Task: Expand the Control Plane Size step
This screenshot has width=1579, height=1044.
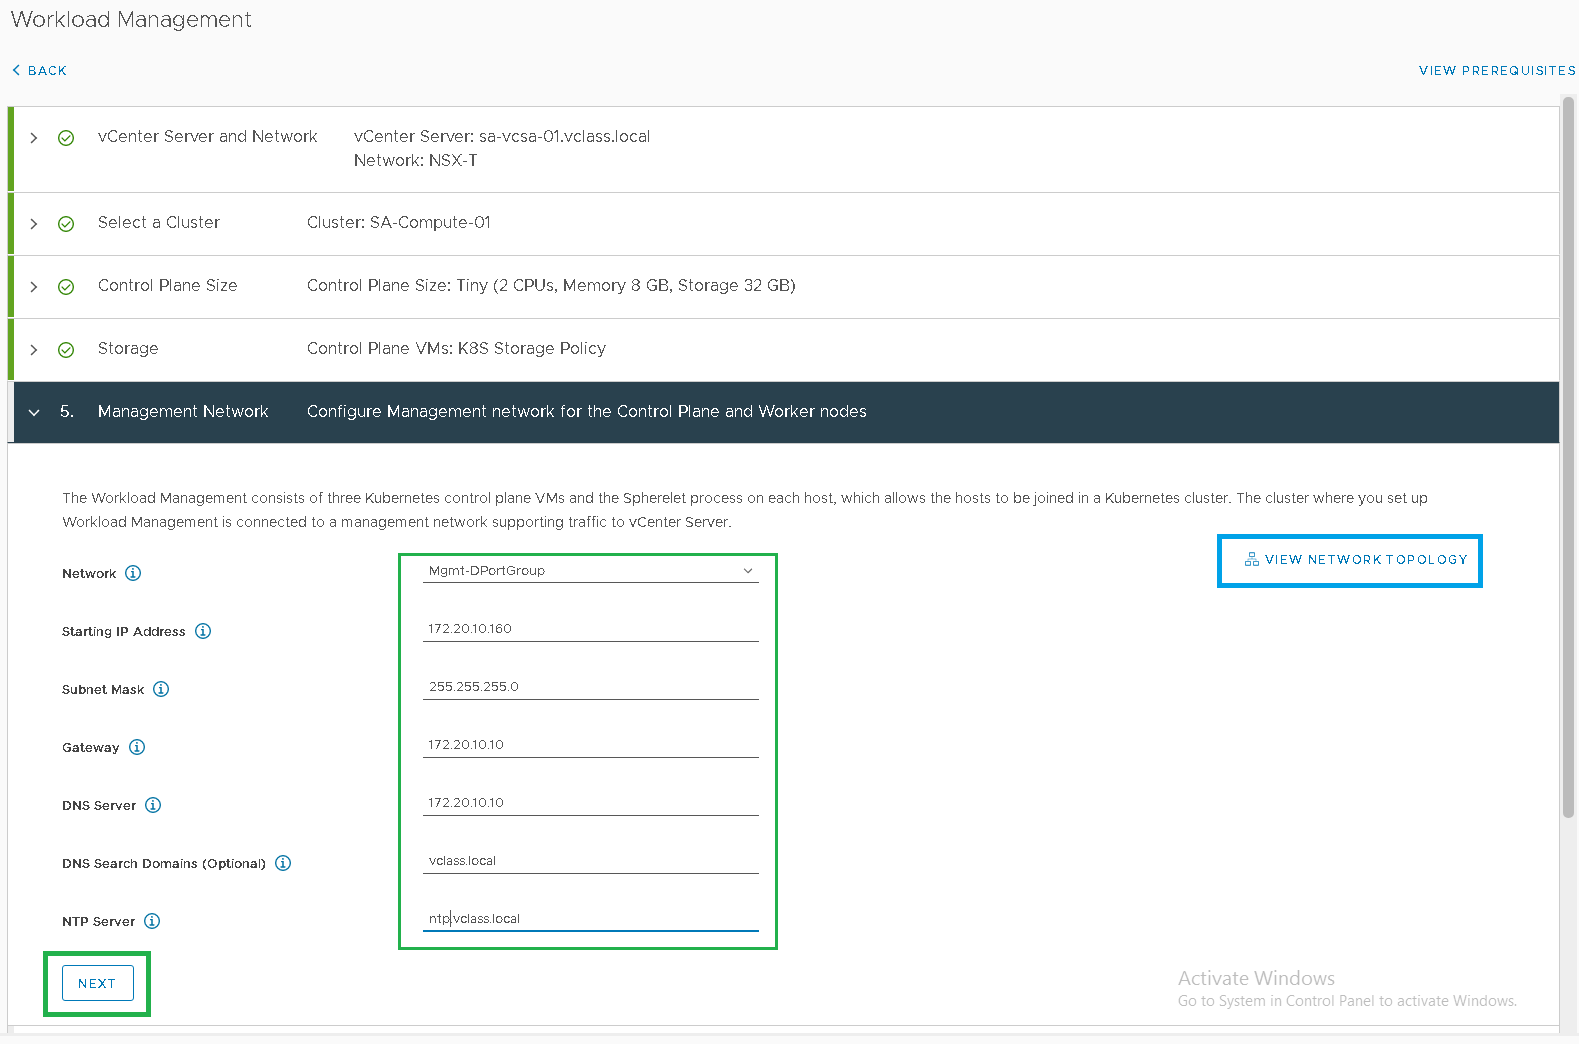Action: (x=34, y=287)
